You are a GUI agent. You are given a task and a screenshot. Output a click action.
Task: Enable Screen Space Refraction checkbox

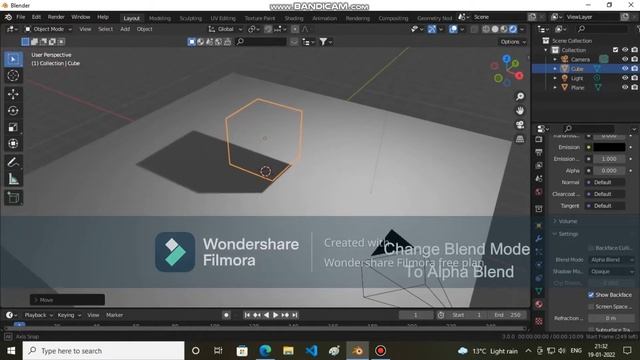point(591,307)
